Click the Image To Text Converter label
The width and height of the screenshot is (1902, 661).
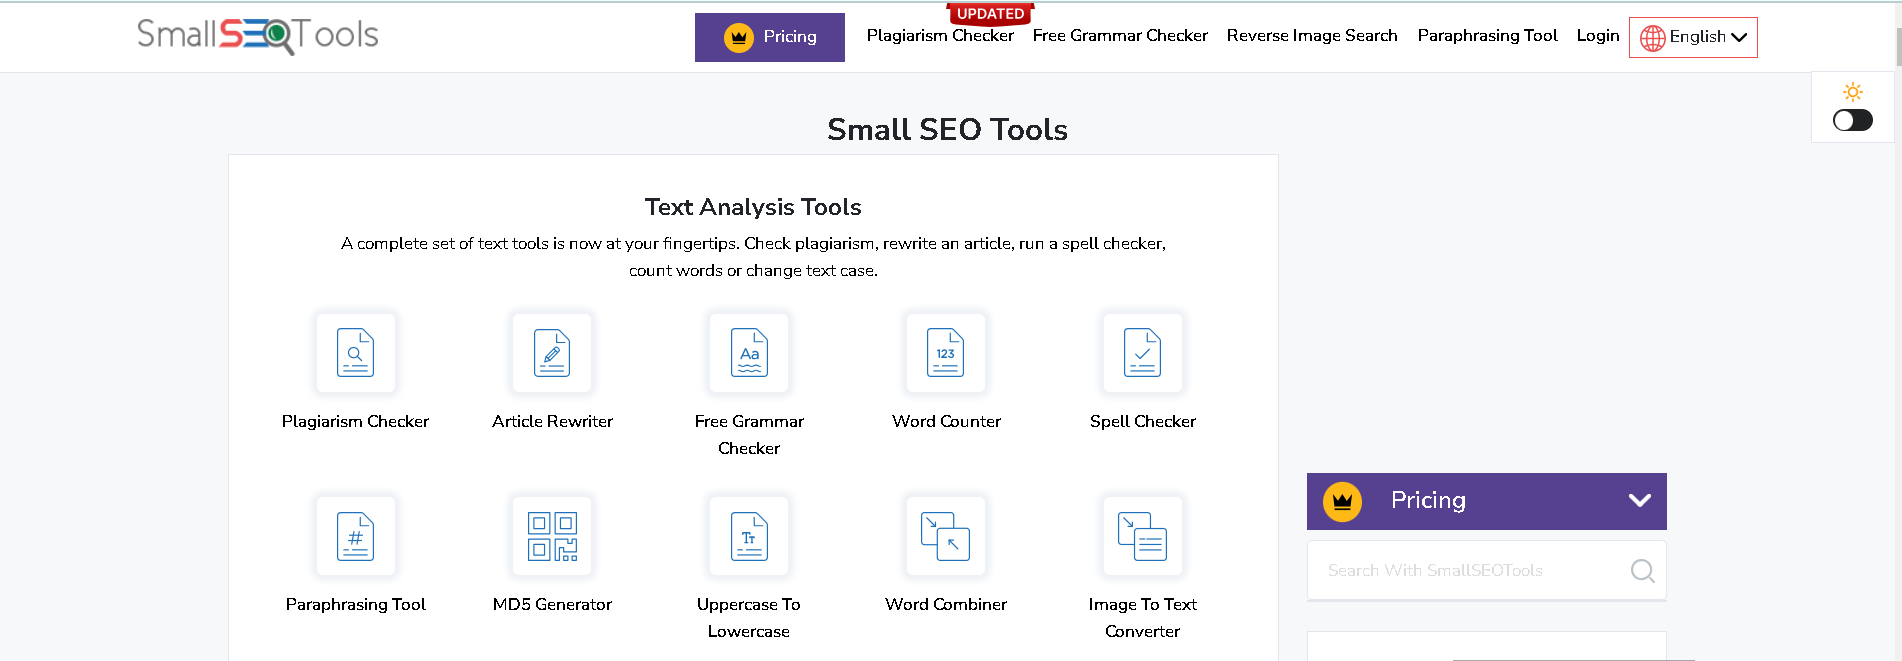click(1143, 618)
